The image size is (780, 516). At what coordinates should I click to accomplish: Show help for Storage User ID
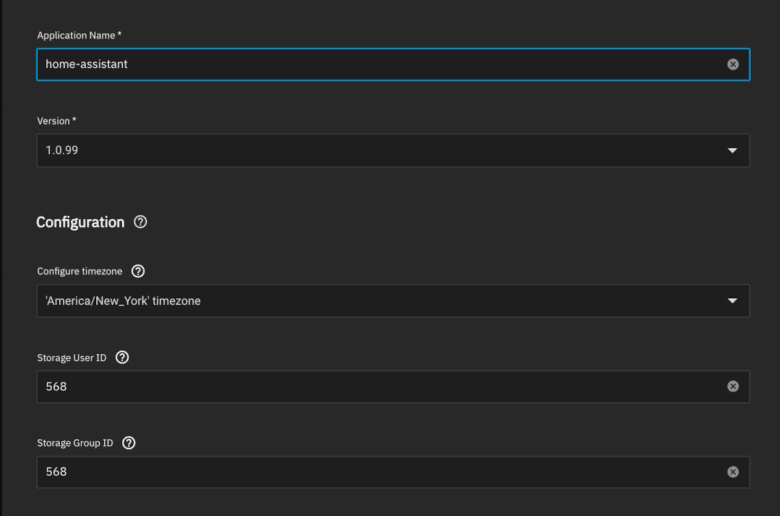122,357
